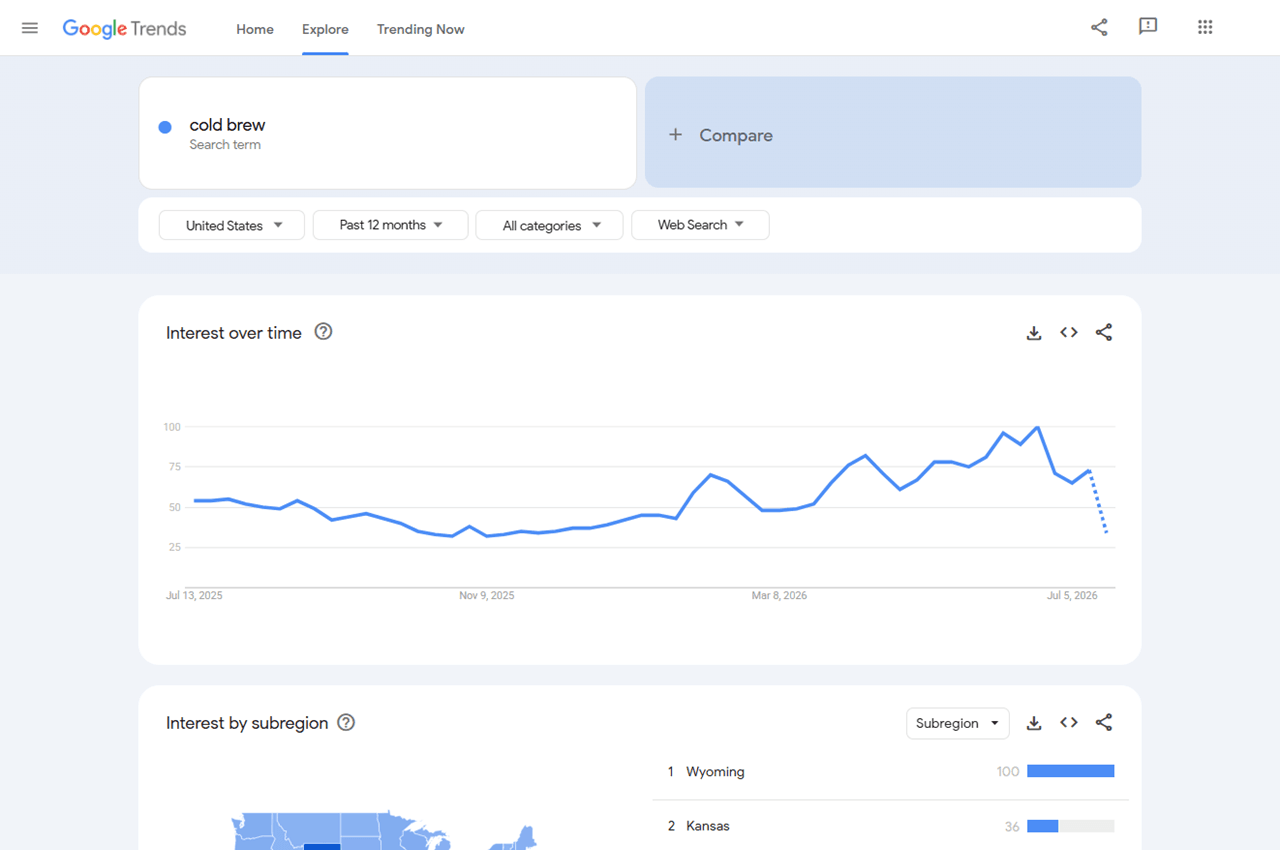Screen dimensions: 1280x850
Task: Click the Interest over time heading
Action: click(x=234, y=333)
